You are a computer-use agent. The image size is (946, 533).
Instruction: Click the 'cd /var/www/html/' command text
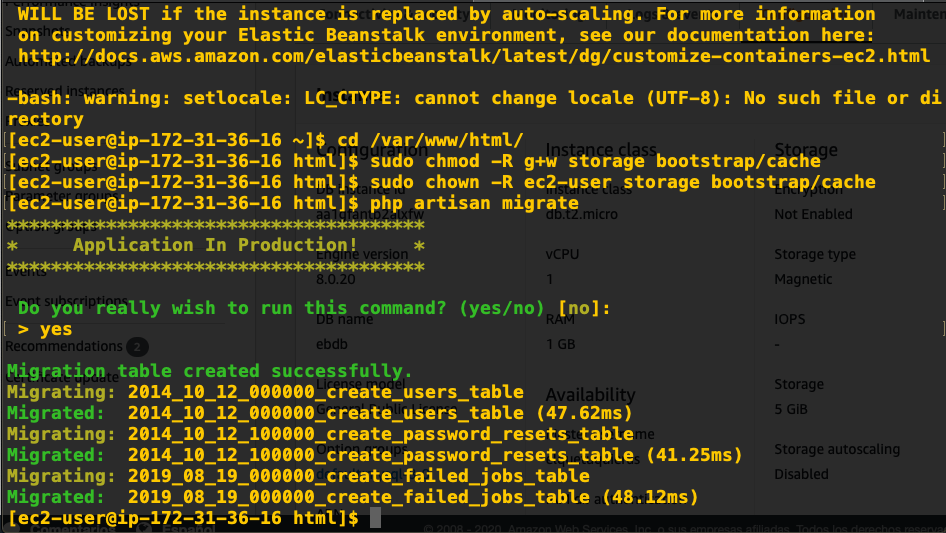(430, 140)
